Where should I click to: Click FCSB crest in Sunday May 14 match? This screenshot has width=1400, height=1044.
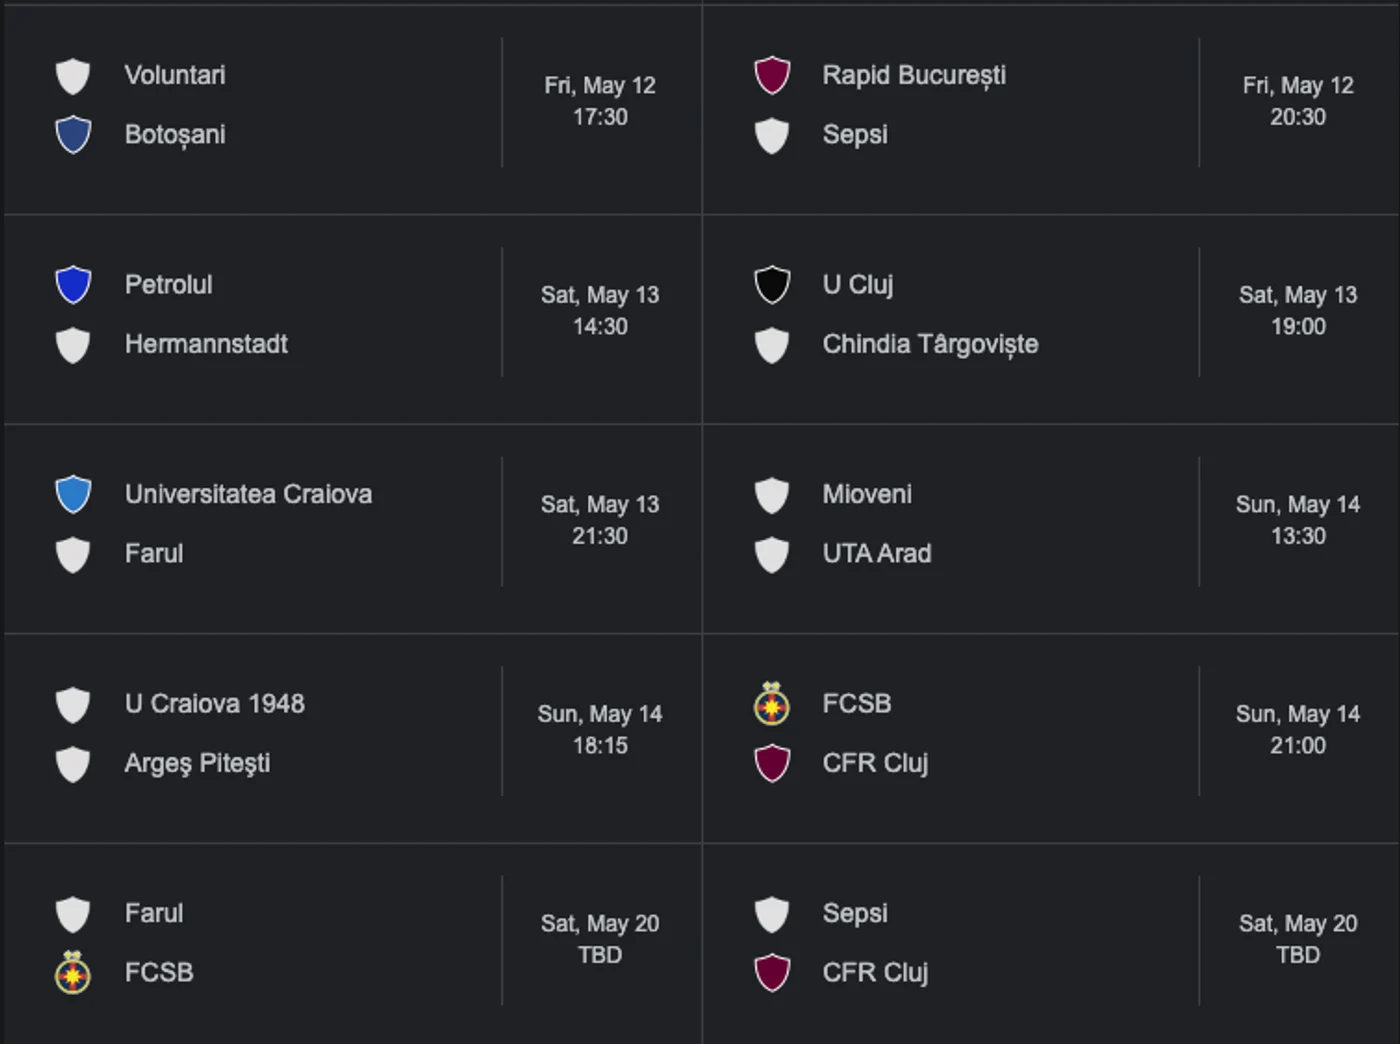point(771,704)
